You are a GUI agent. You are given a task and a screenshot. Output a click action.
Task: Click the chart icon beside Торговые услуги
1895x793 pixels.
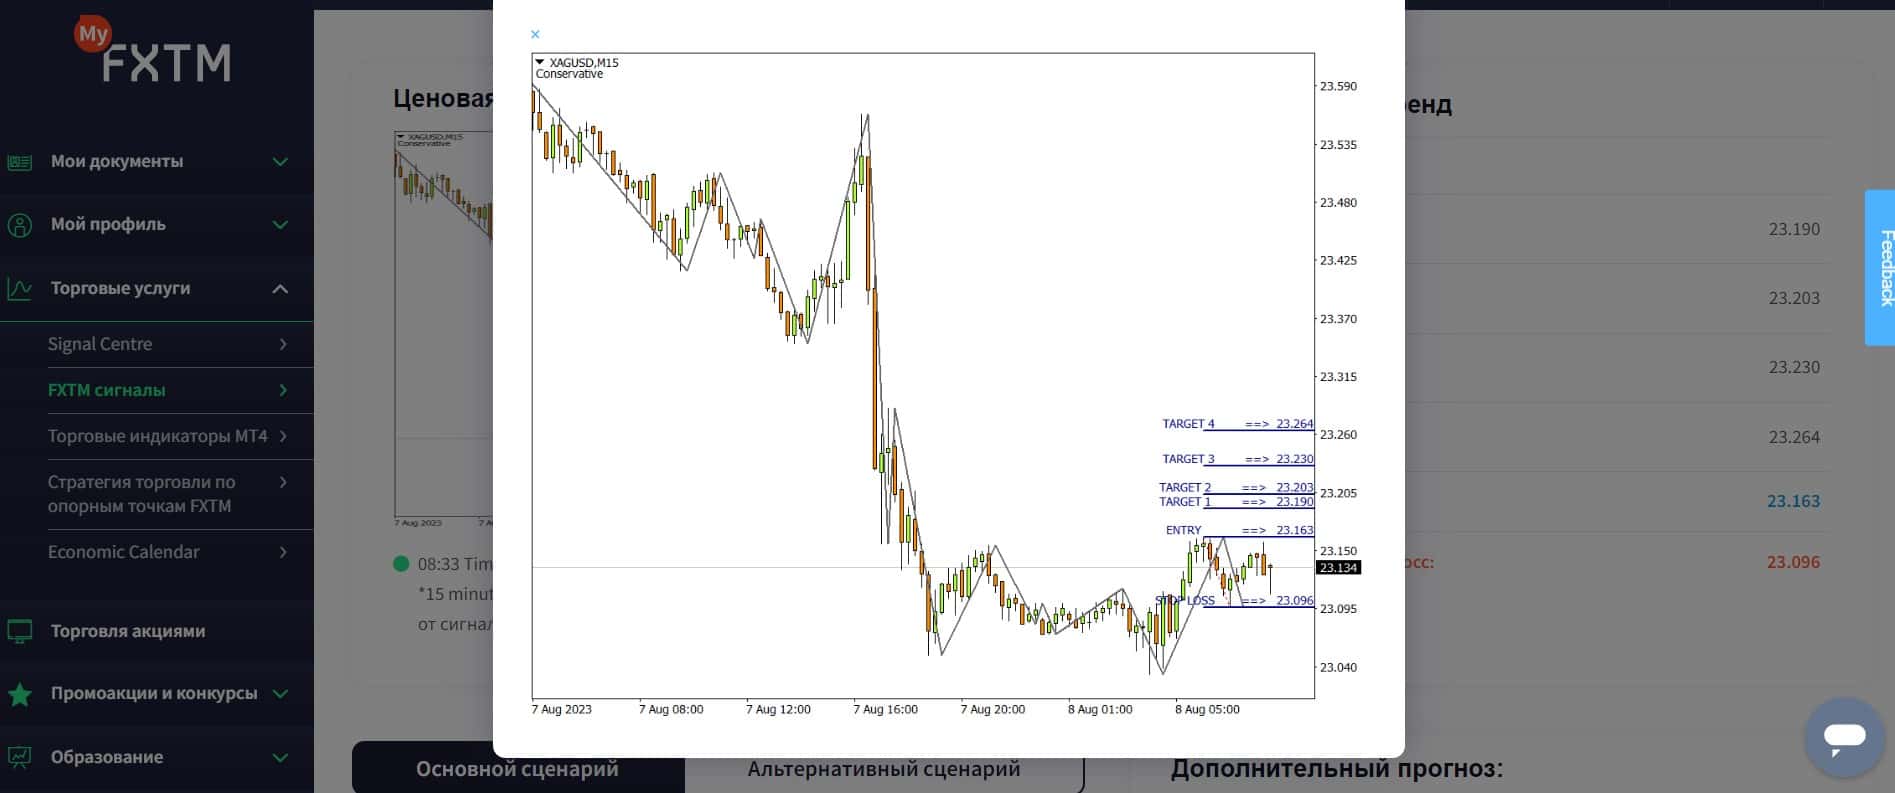coord(20,288)
